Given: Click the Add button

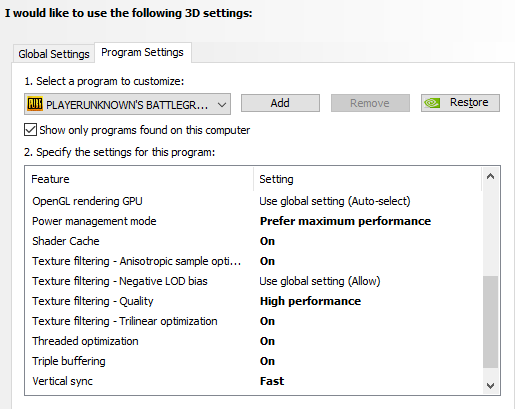Looking at the screenshot, I should [280, 103].
